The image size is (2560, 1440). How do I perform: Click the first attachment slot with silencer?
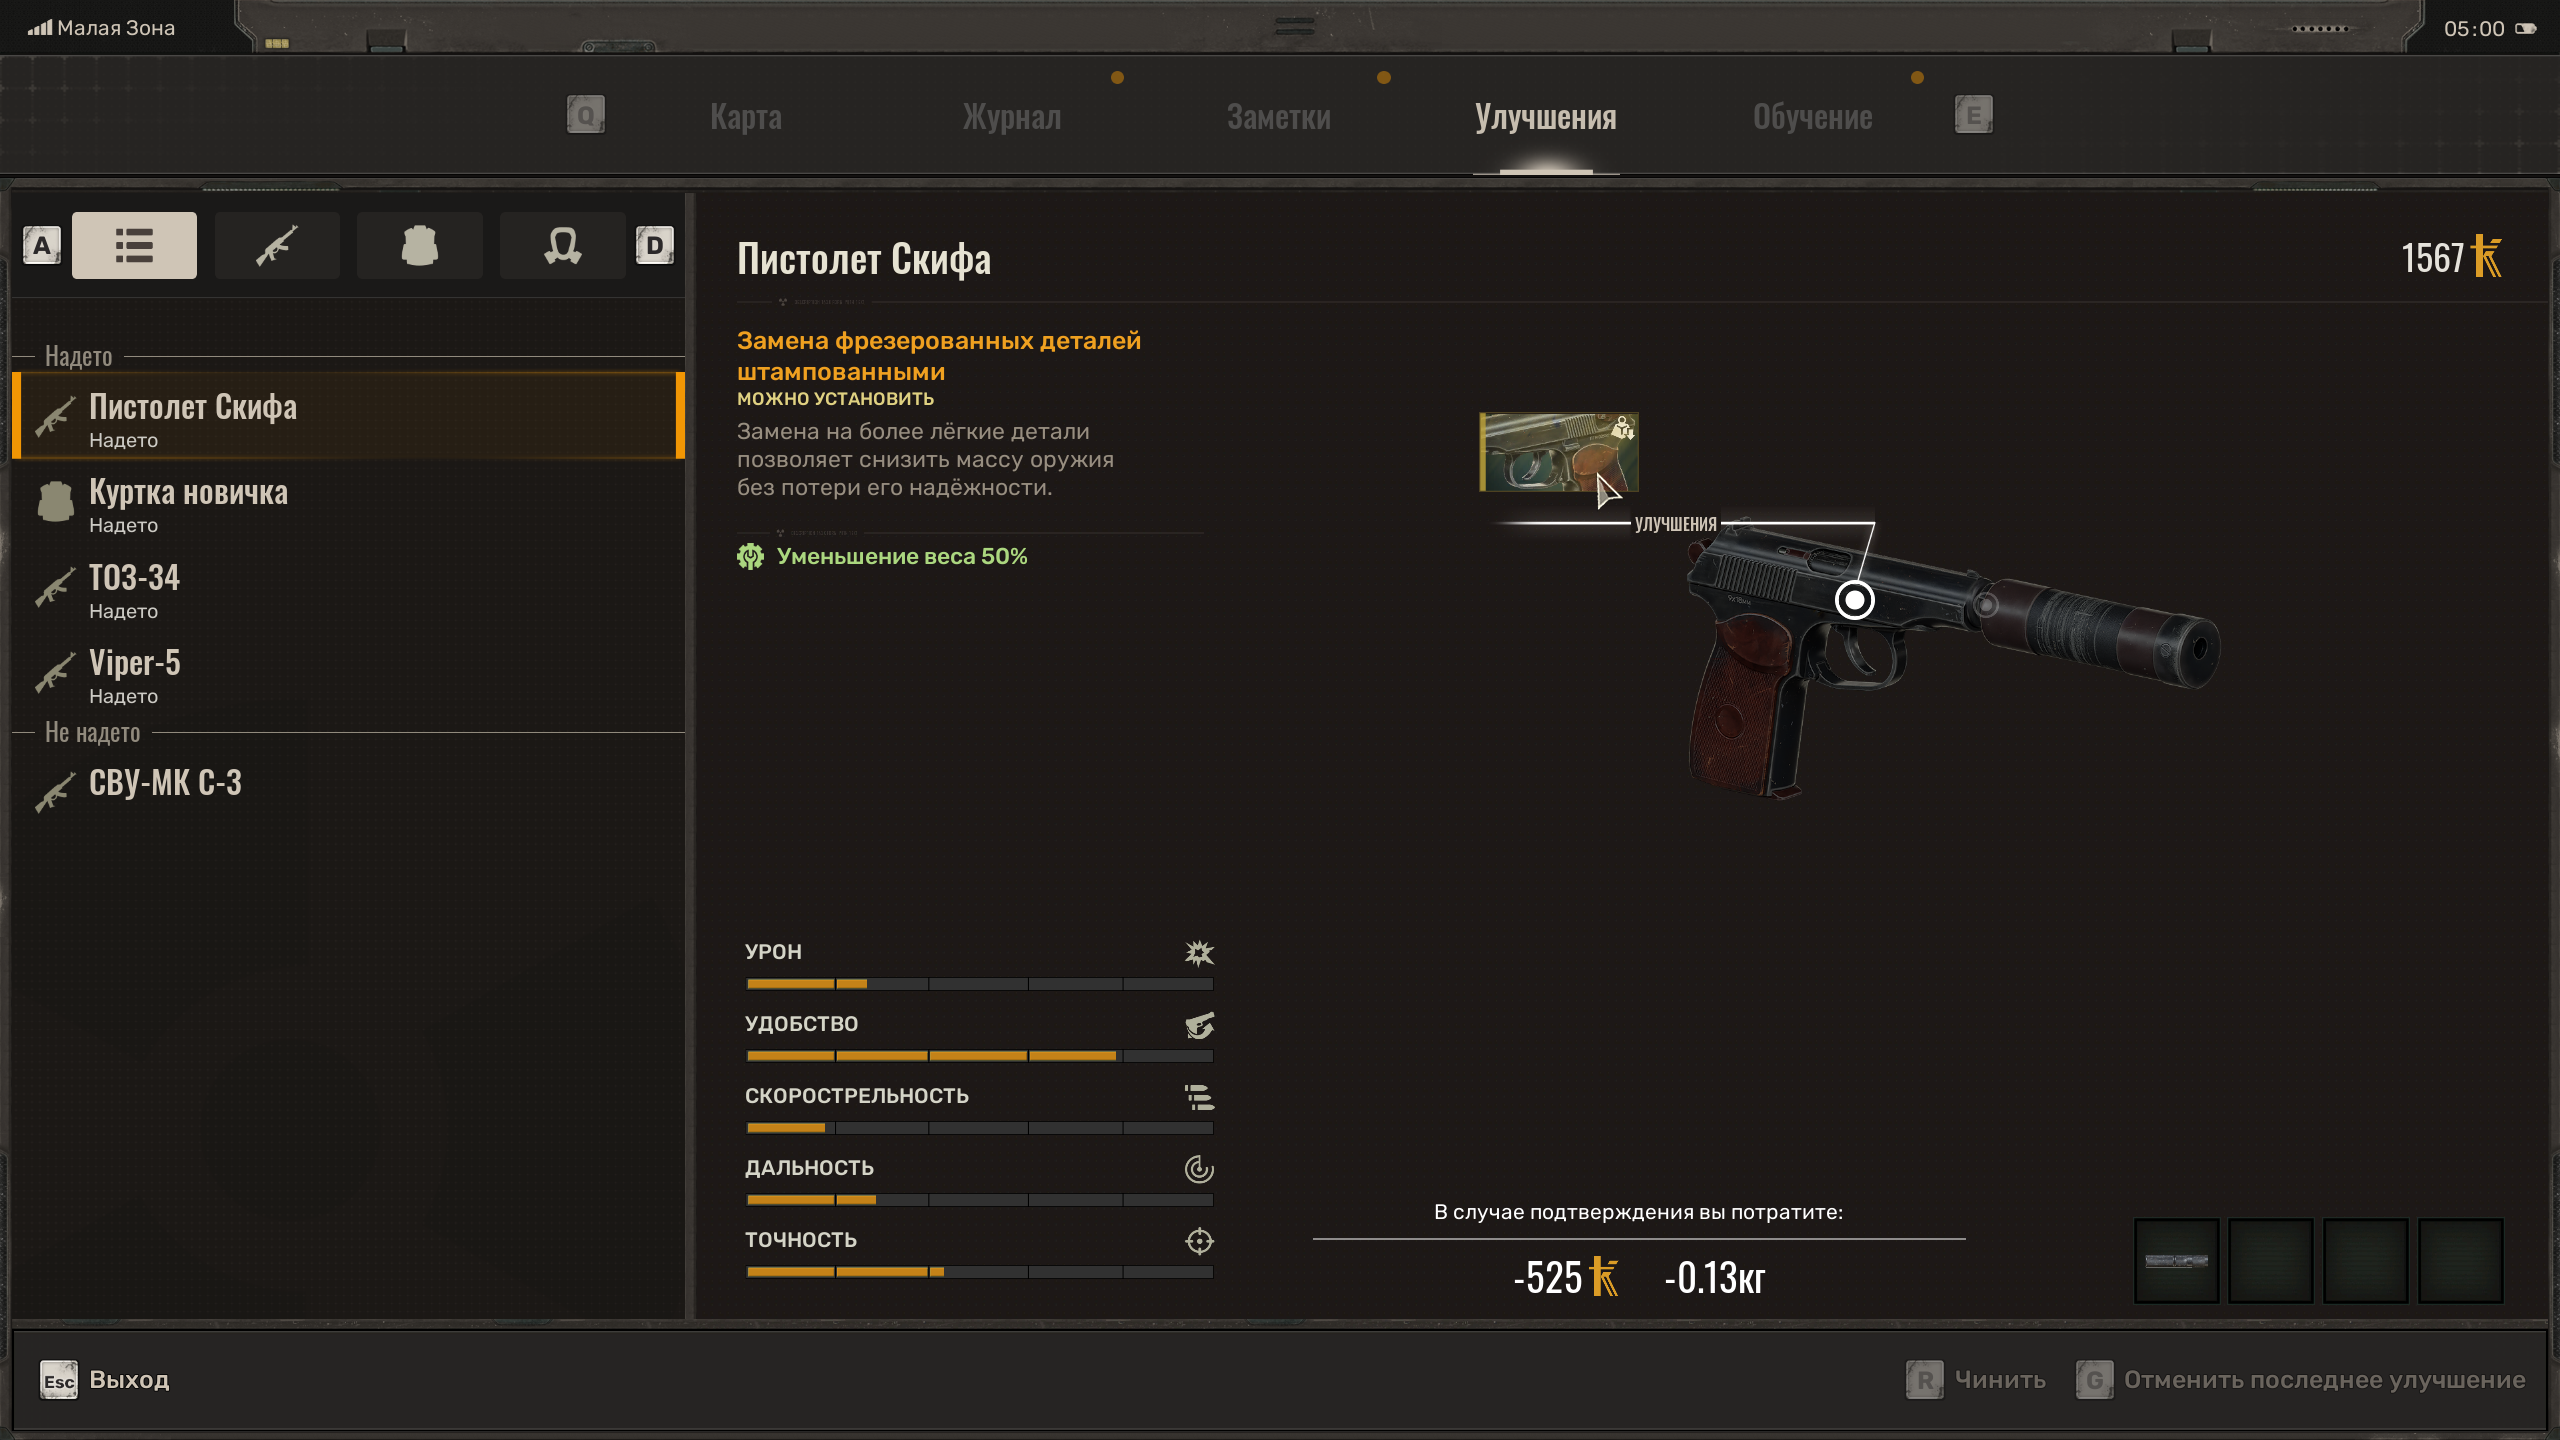pyautogui.click(x=2177, y=1261)
